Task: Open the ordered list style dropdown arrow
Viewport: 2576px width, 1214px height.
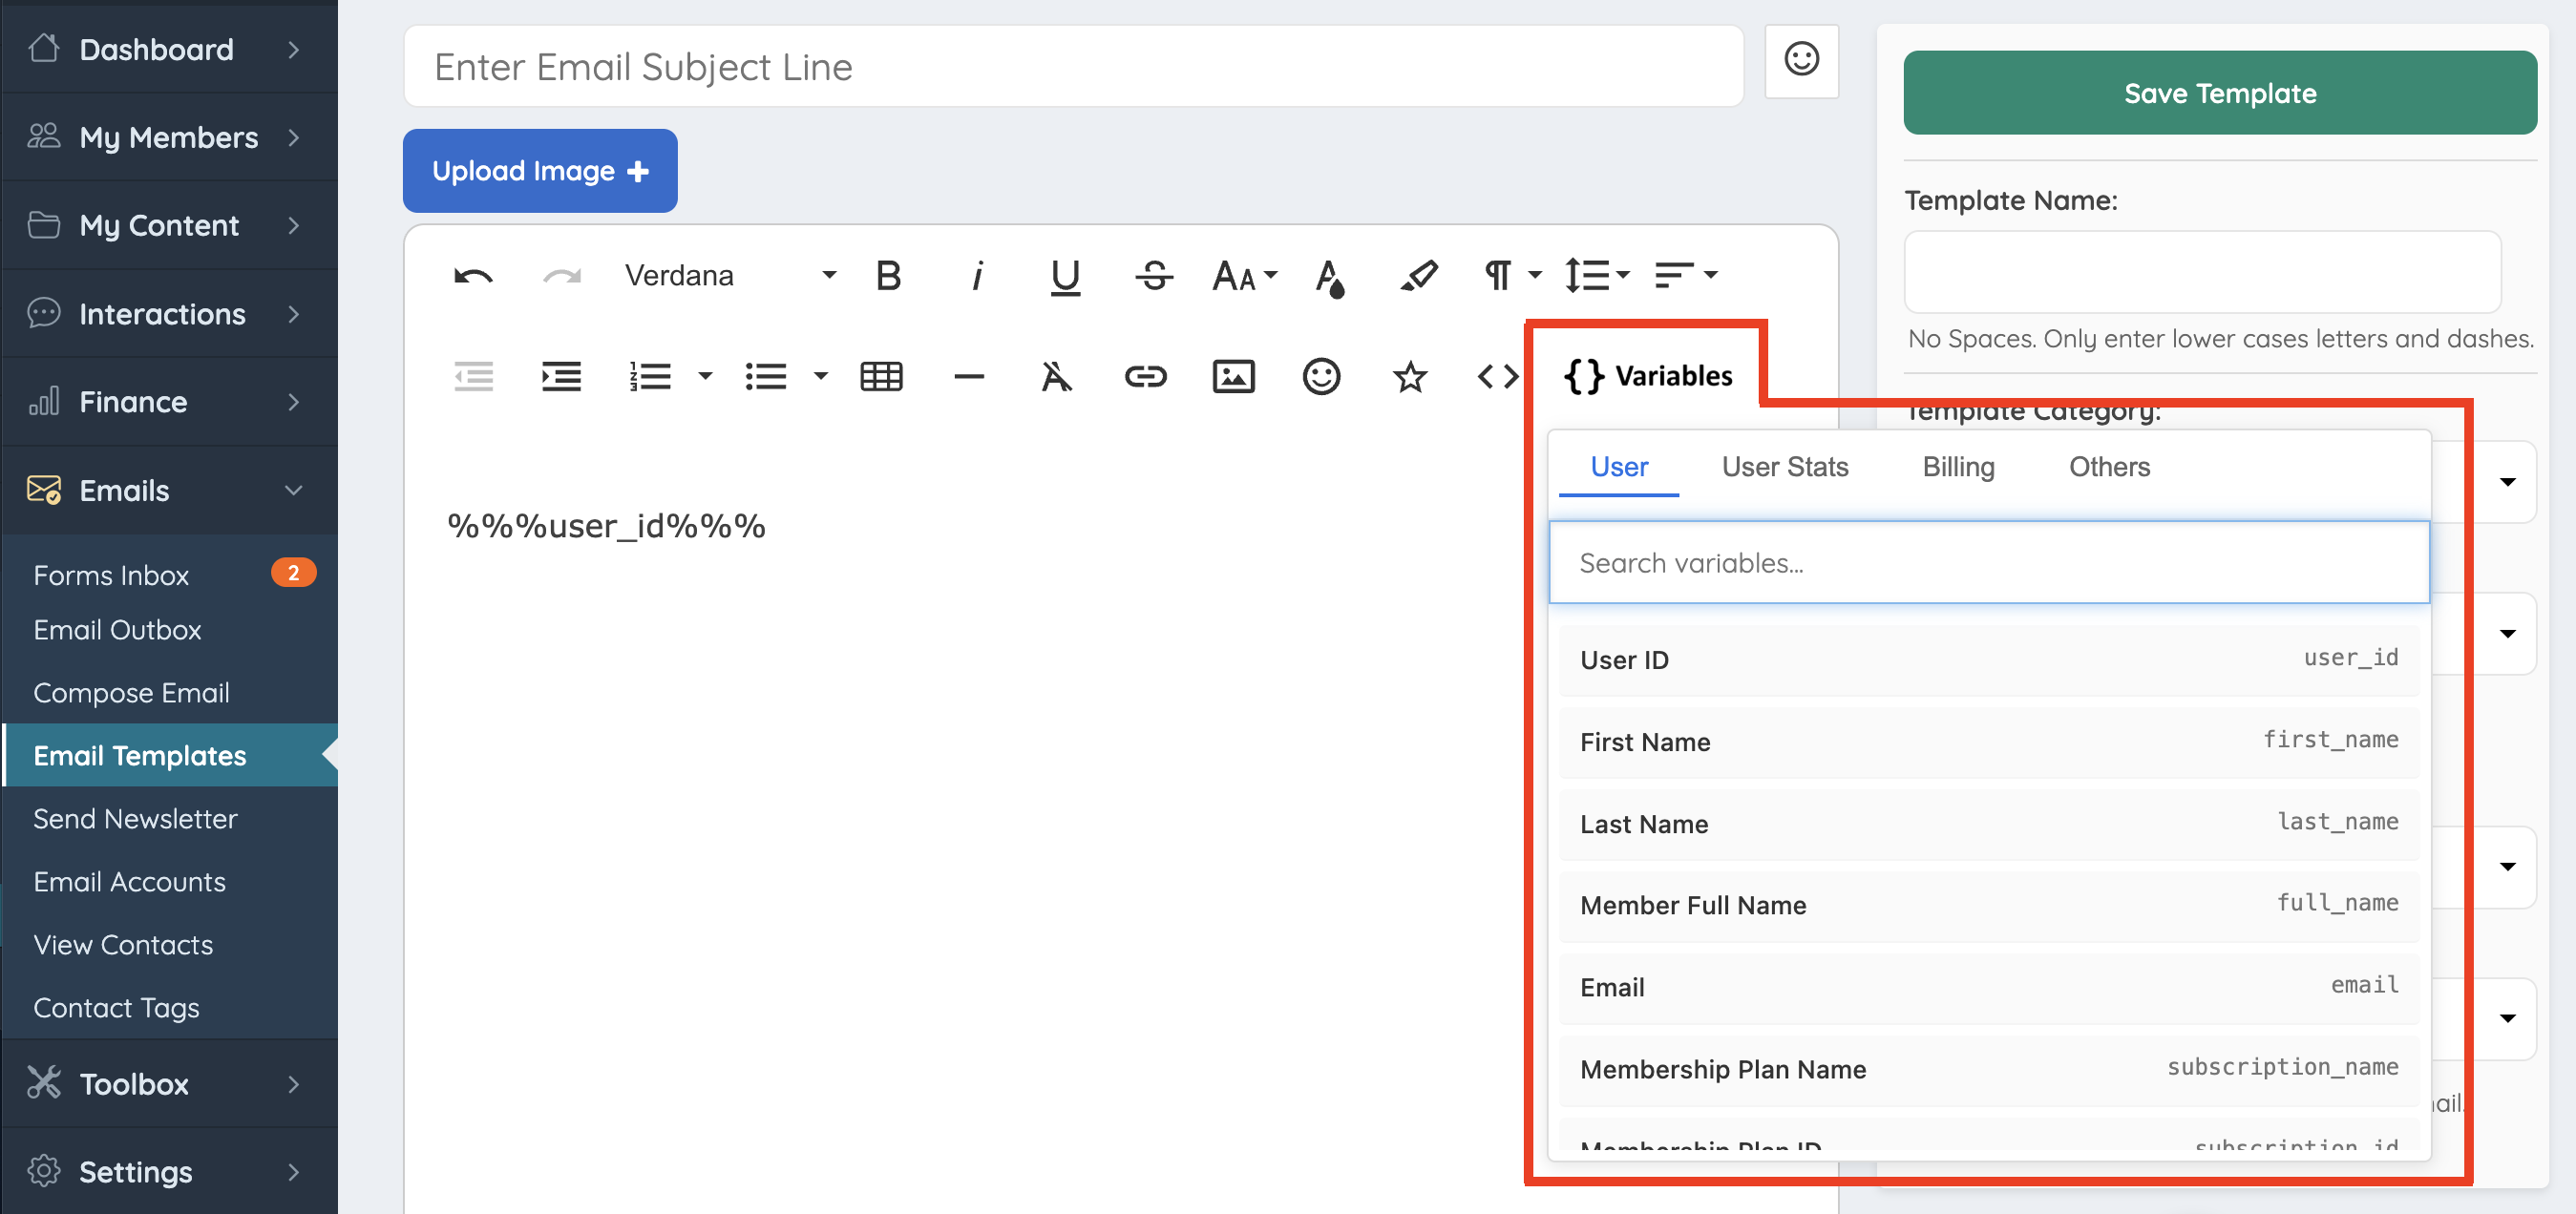Action: coord(705,377)
